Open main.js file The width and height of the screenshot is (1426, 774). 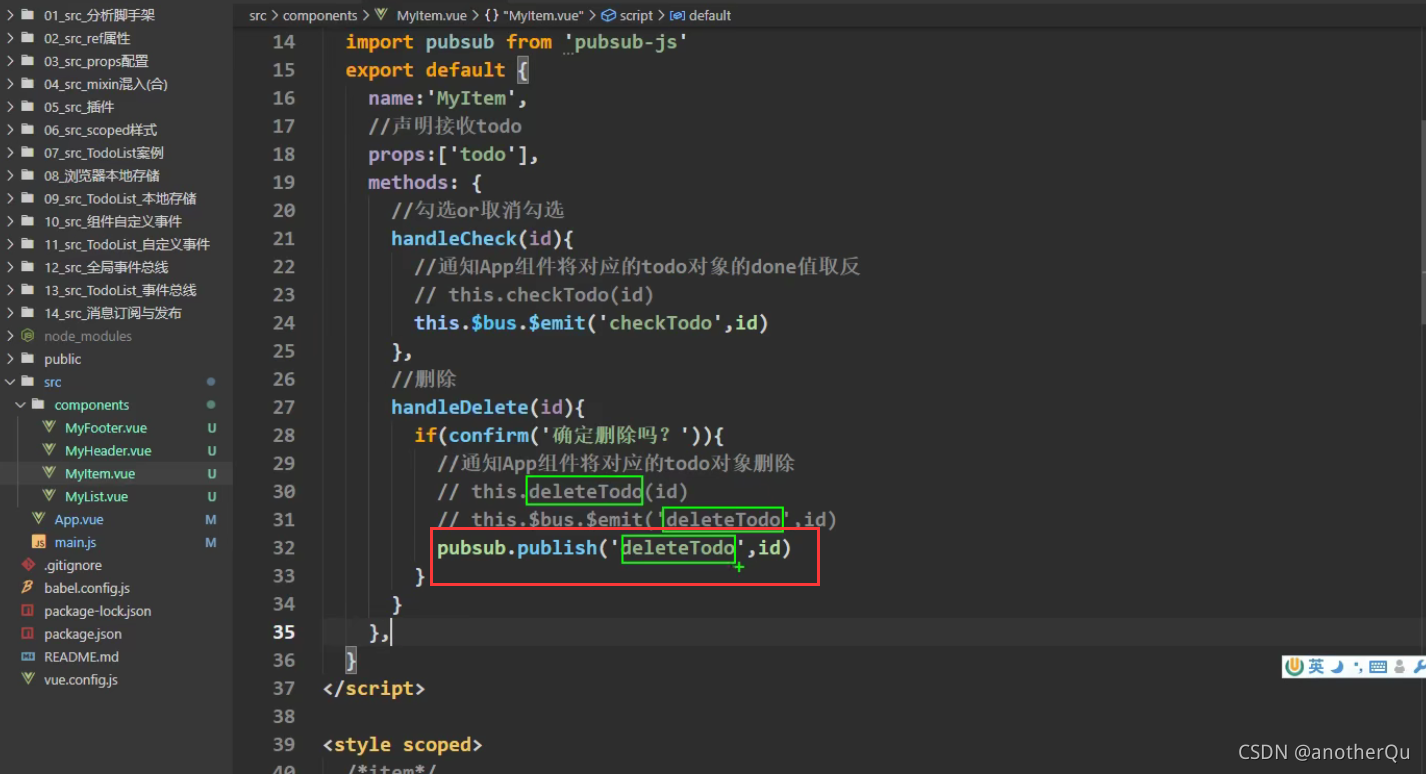click(75, 543)
